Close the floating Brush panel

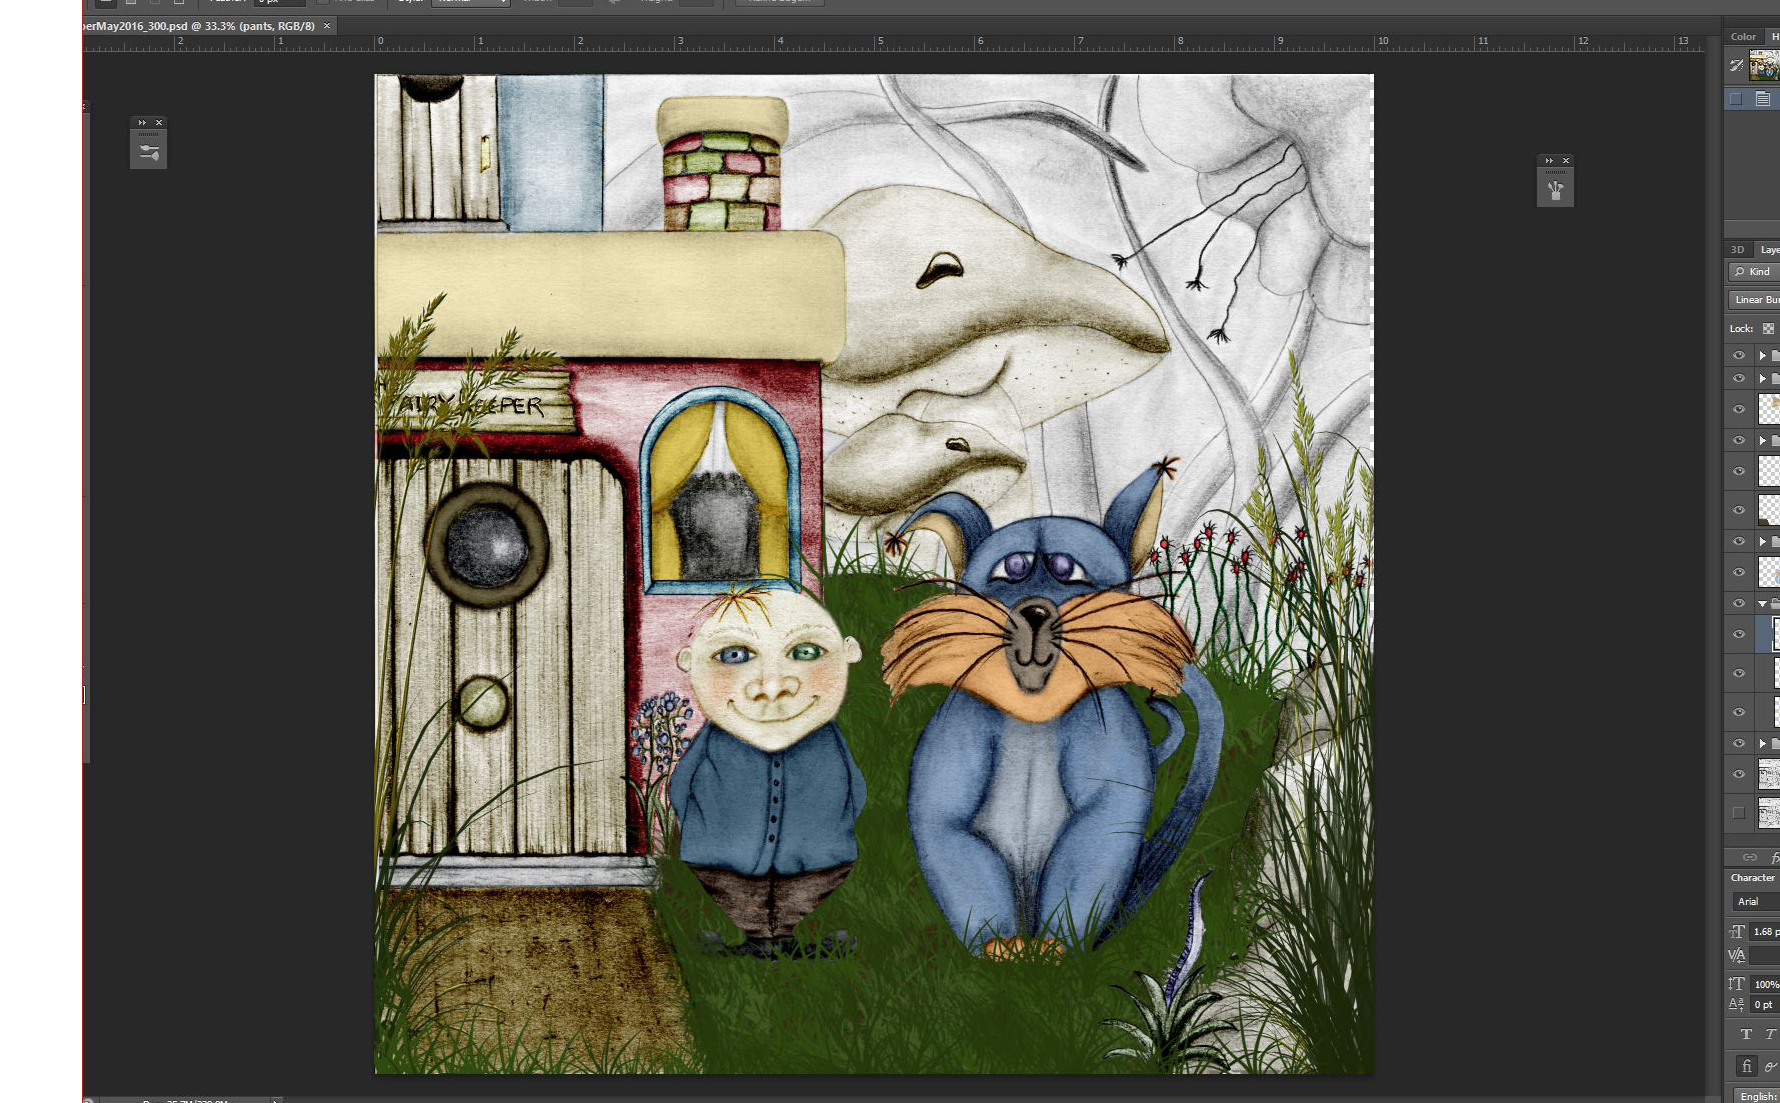click(x=1566, y=161)
